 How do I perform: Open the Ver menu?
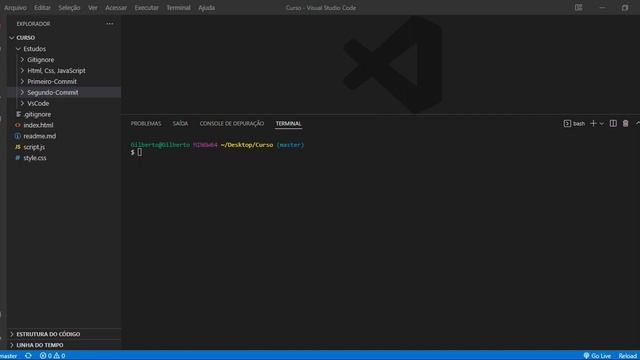[93, 8]
